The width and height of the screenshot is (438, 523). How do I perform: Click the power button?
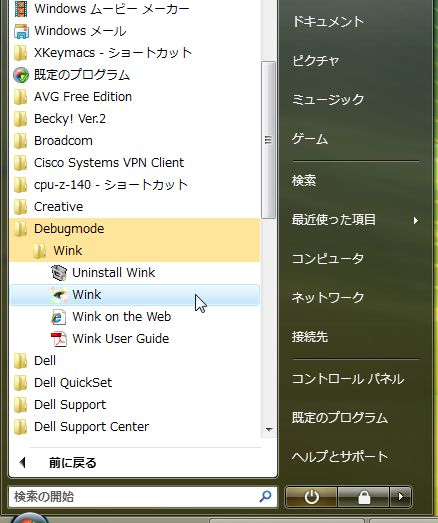(312, 497)
